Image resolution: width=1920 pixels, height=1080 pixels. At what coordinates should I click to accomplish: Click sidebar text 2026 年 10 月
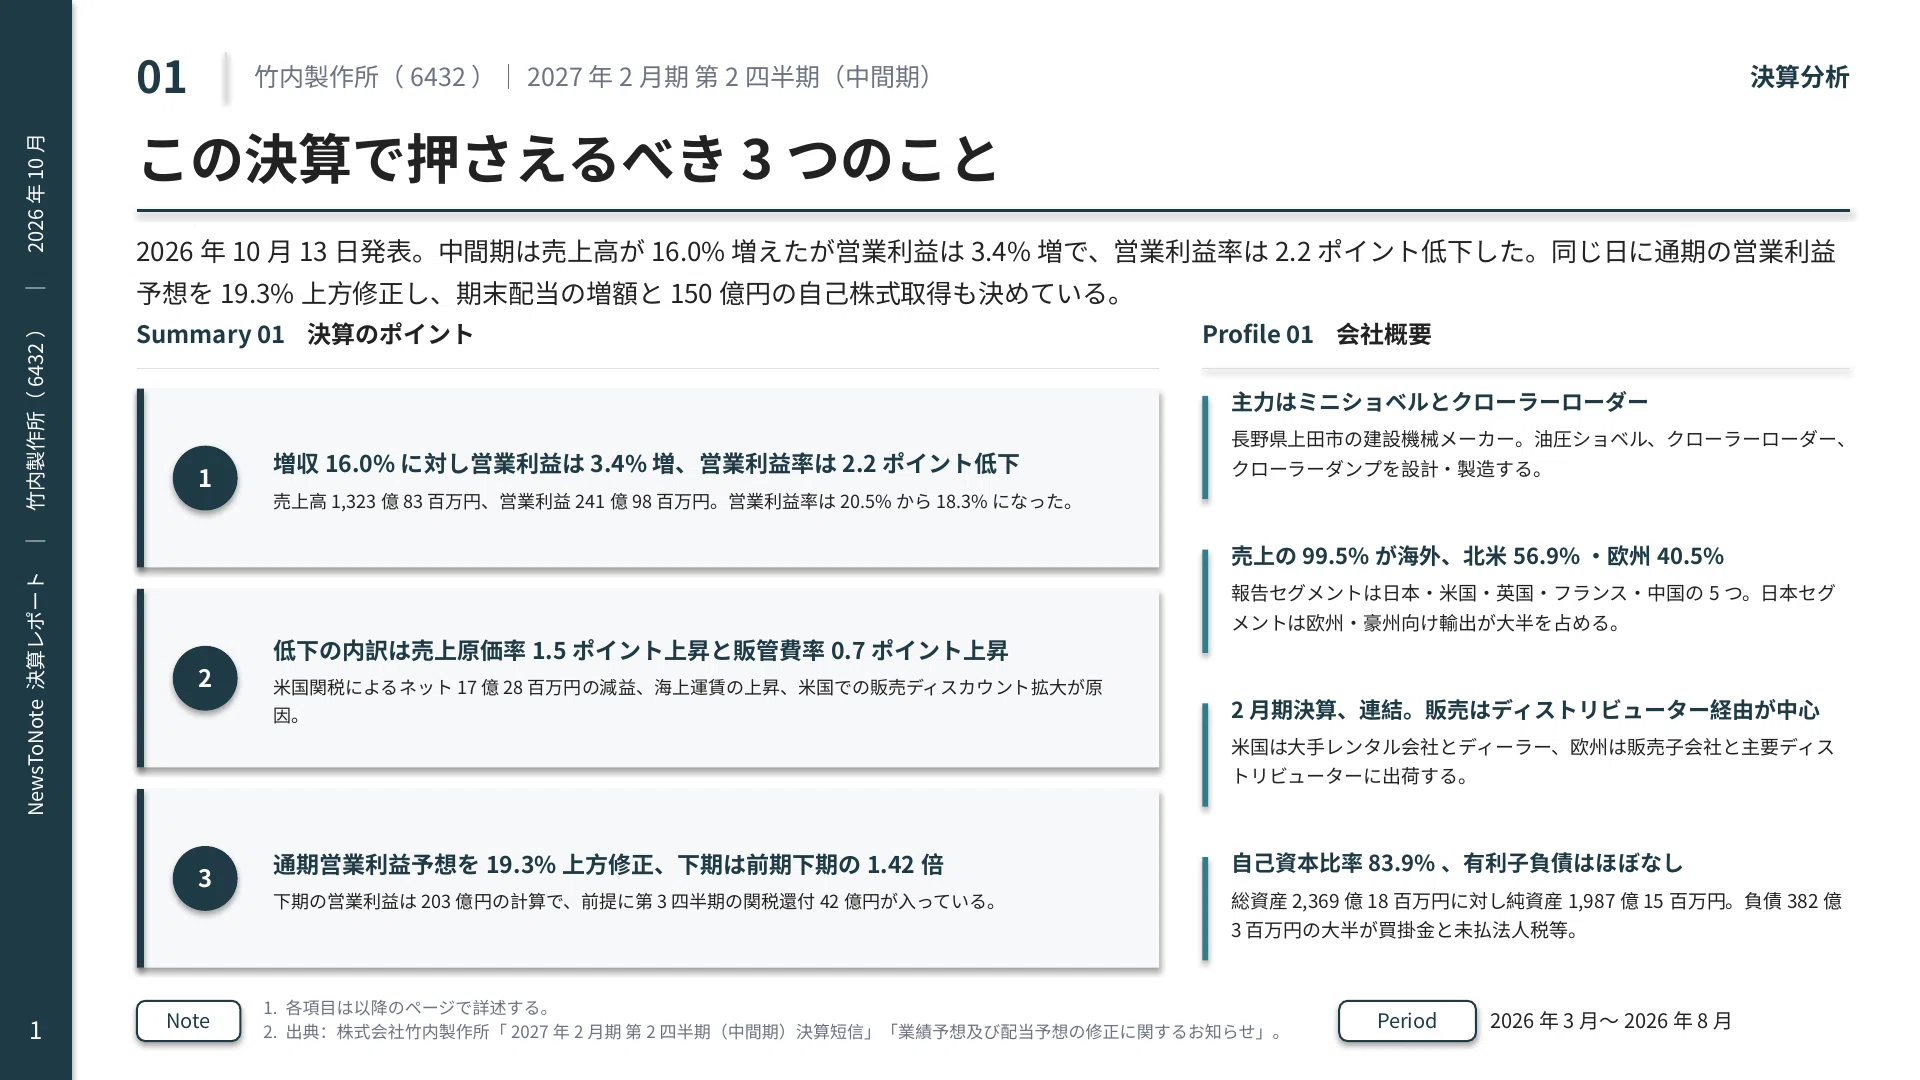(x=36, y=194)
